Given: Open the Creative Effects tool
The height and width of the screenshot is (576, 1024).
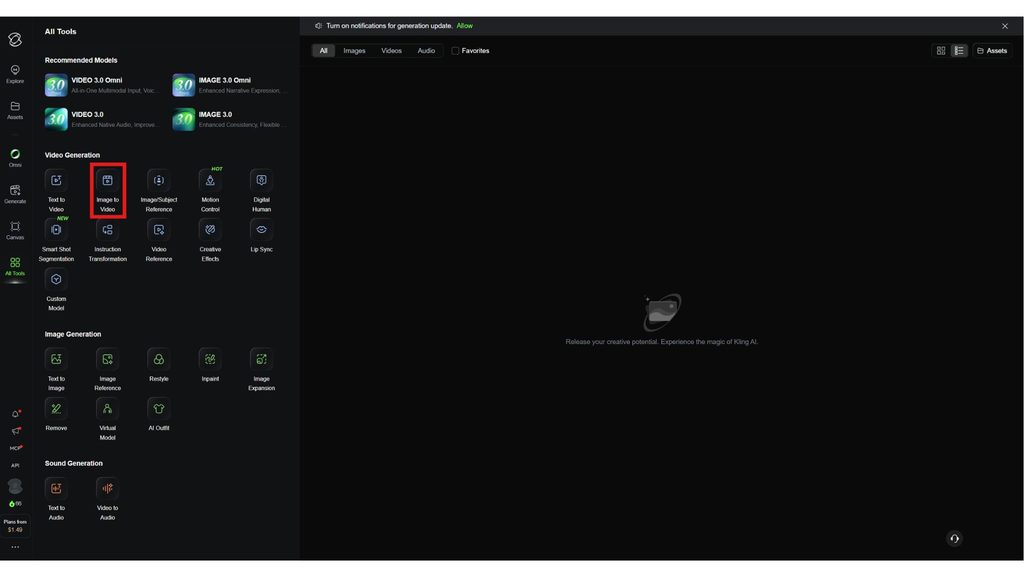Looking at the screenshot, I should (210, 240).
